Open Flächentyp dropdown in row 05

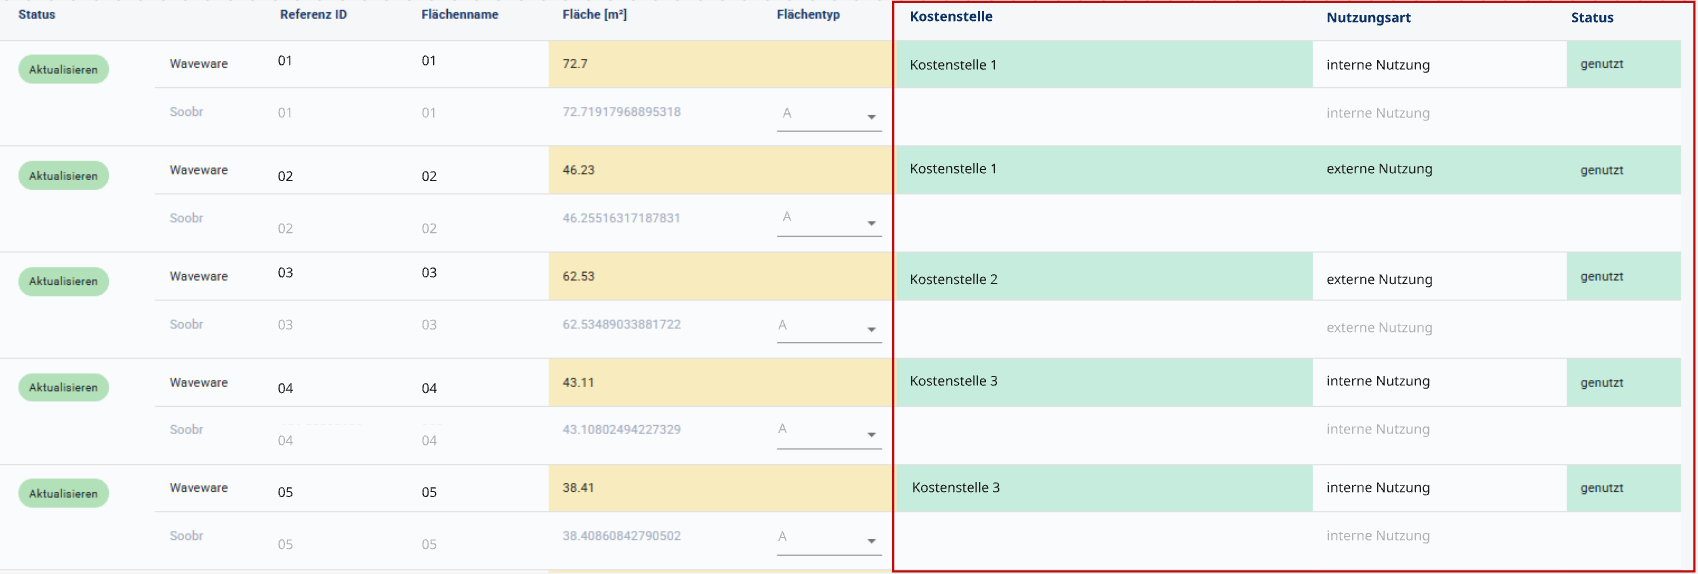click(829, 539)
